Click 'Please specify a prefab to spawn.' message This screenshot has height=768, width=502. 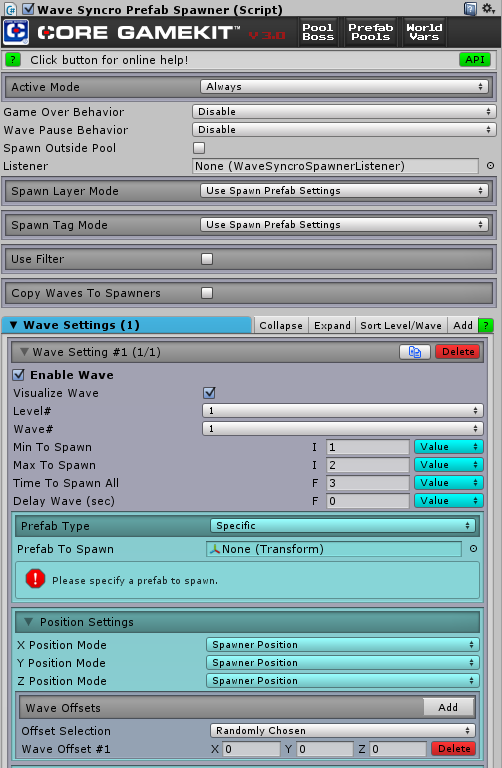(x=135, y=580)
